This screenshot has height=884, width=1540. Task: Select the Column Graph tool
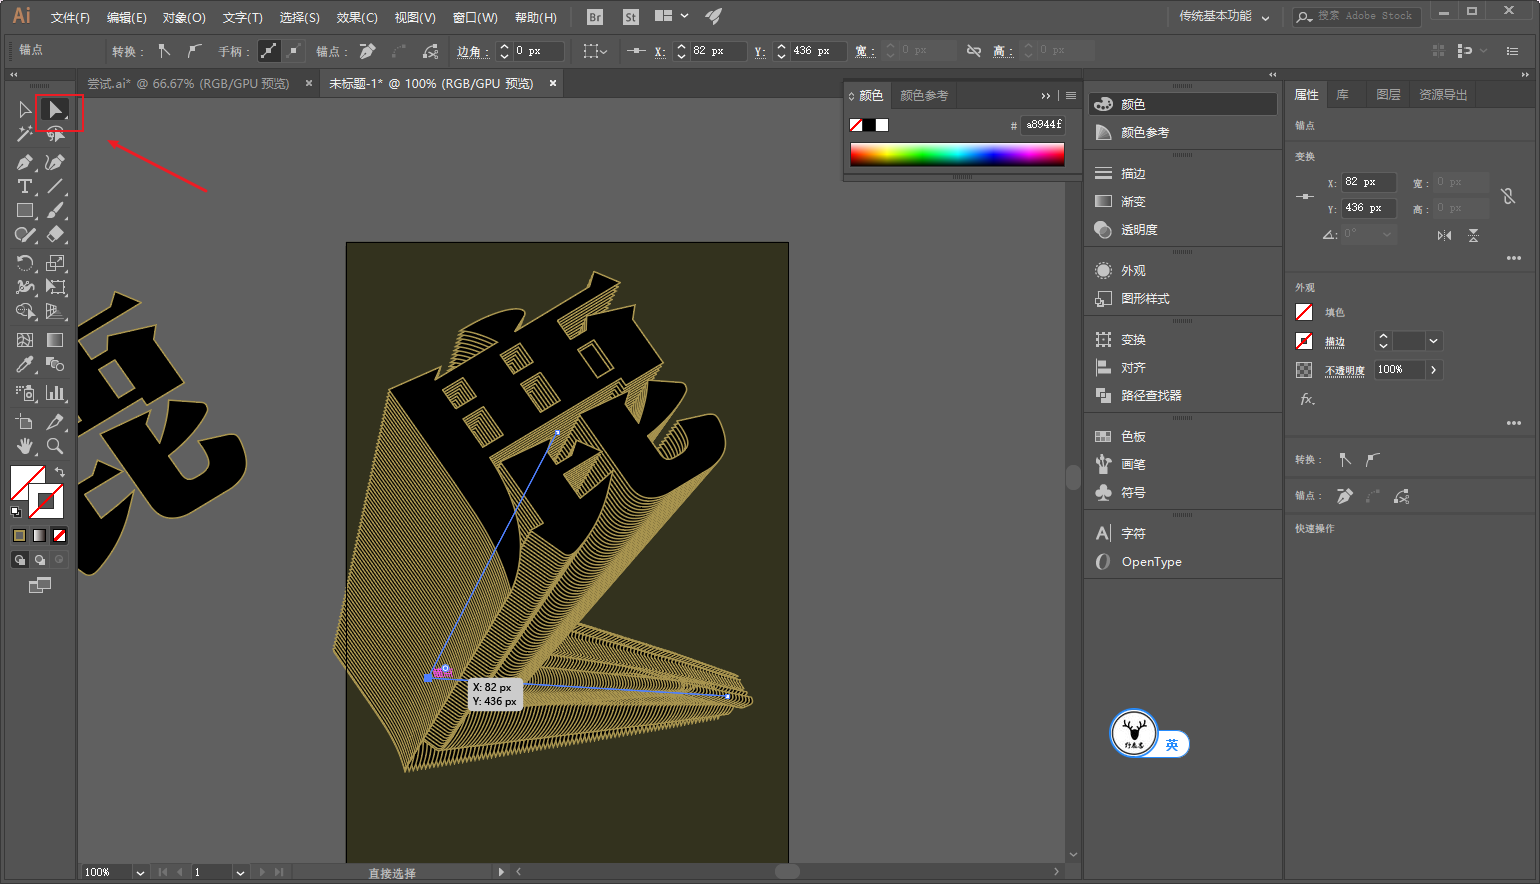[x=55, y=393]
